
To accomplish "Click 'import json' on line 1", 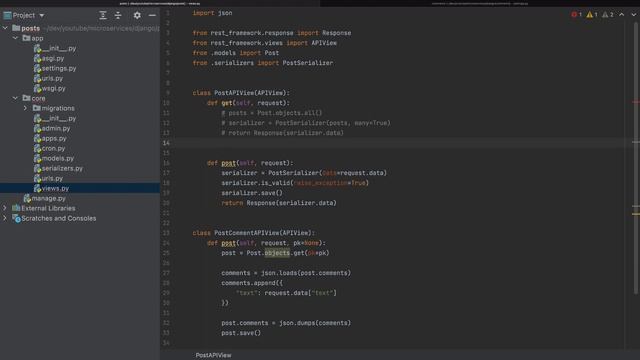I will pos(212,13).
